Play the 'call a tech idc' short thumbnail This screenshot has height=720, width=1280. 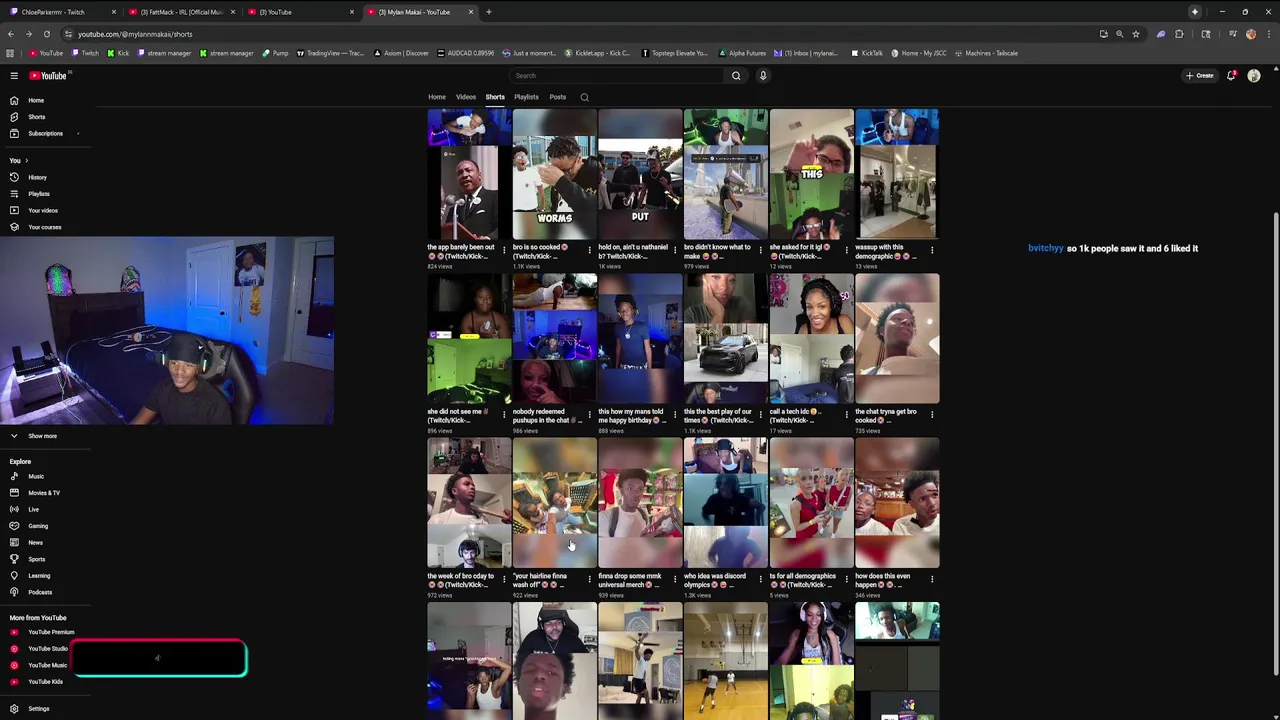(812, 338)
